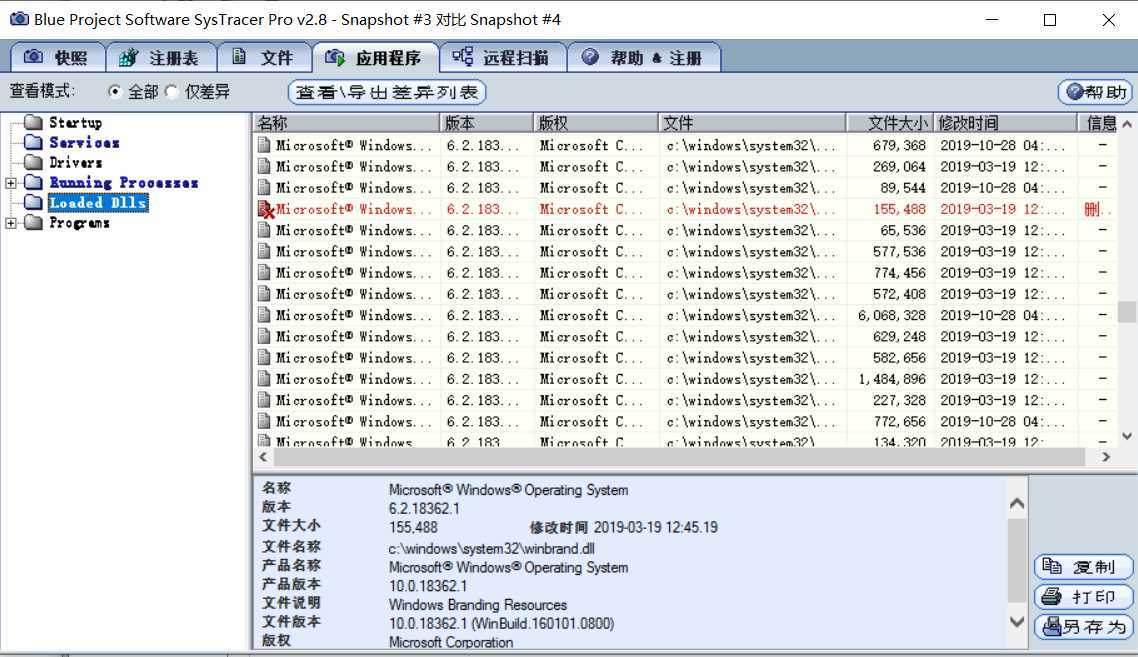Screen dimensions: 1138x657
Task: Click the 复制 copy button
Action: tap(1084, 567)
